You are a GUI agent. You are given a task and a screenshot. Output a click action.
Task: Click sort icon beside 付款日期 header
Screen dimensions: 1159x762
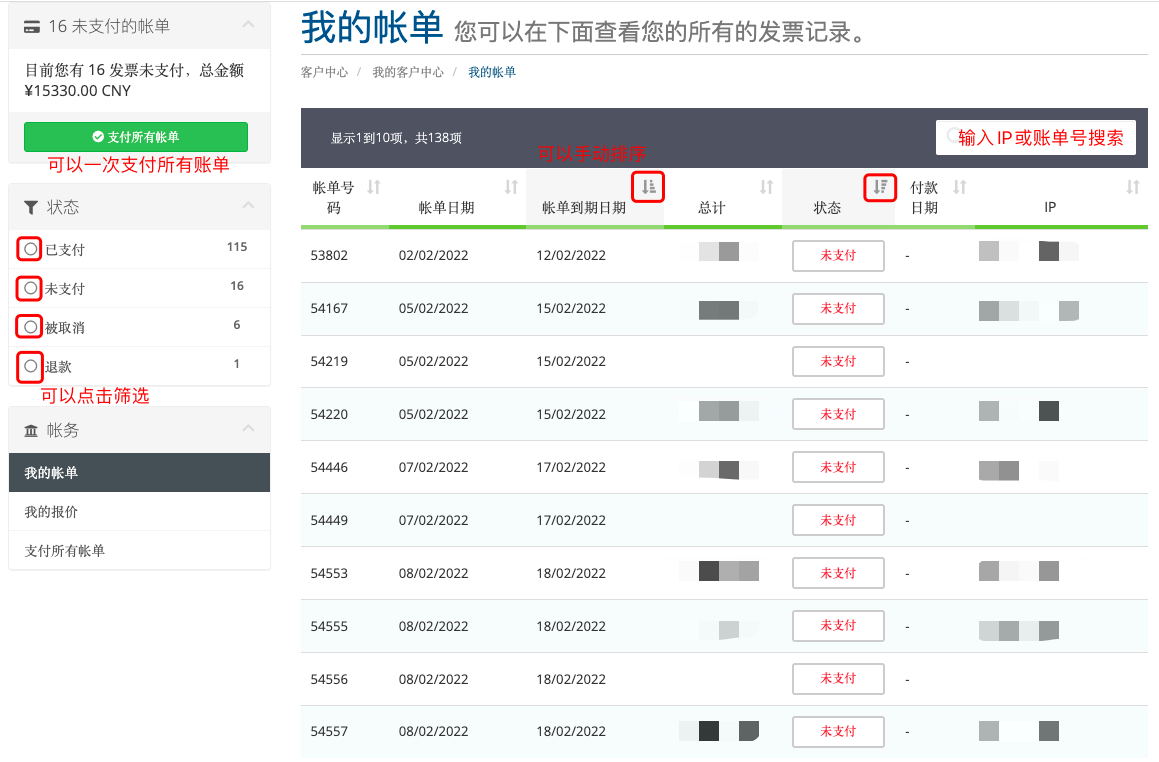(x=960, y=187)
